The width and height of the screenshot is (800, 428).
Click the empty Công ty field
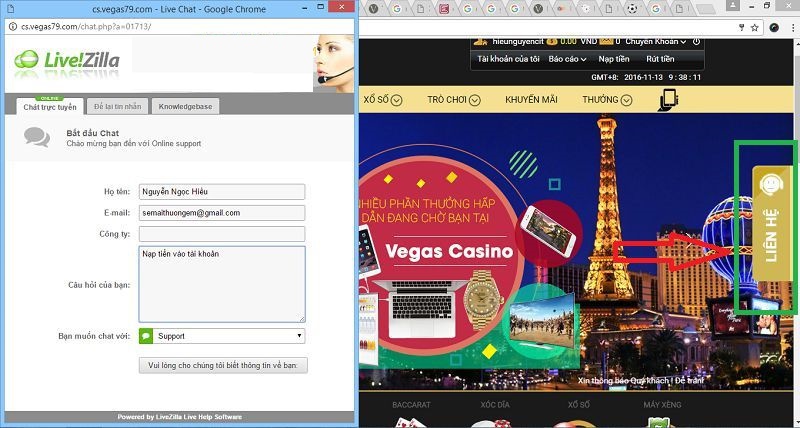(x=221, y=234)
